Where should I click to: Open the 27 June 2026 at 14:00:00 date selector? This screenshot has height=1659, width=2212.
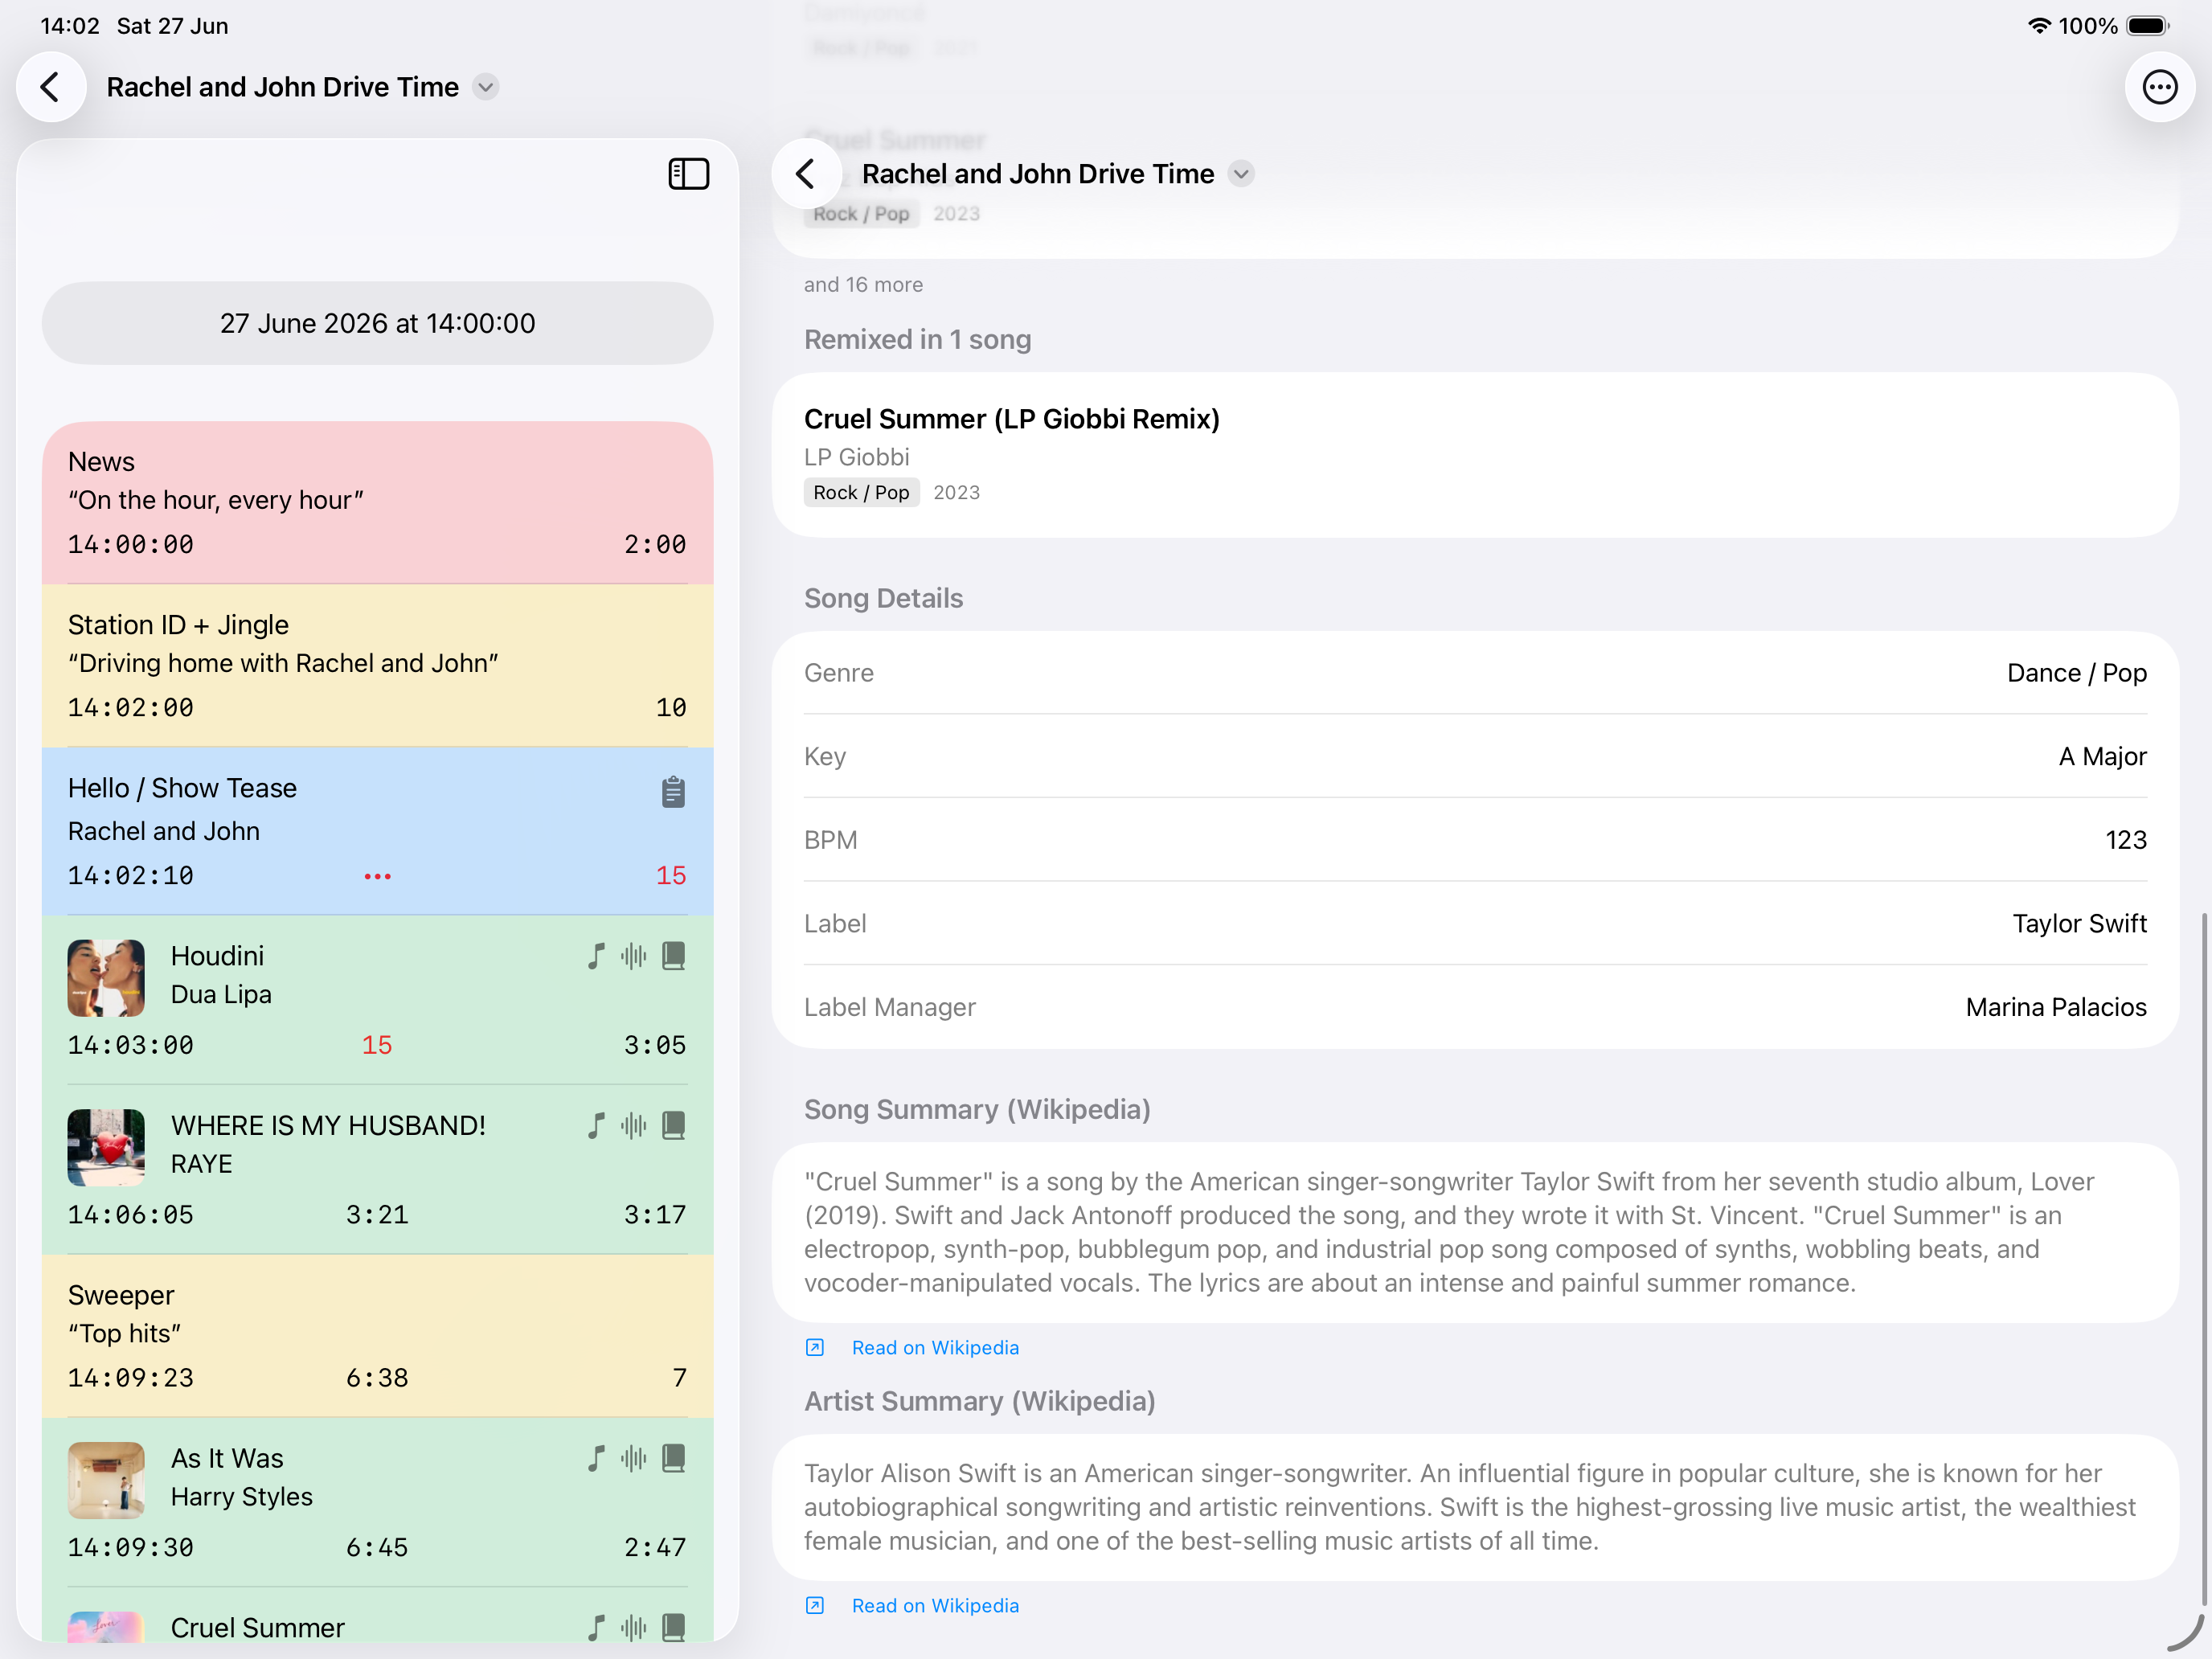(x=377, y=323)
